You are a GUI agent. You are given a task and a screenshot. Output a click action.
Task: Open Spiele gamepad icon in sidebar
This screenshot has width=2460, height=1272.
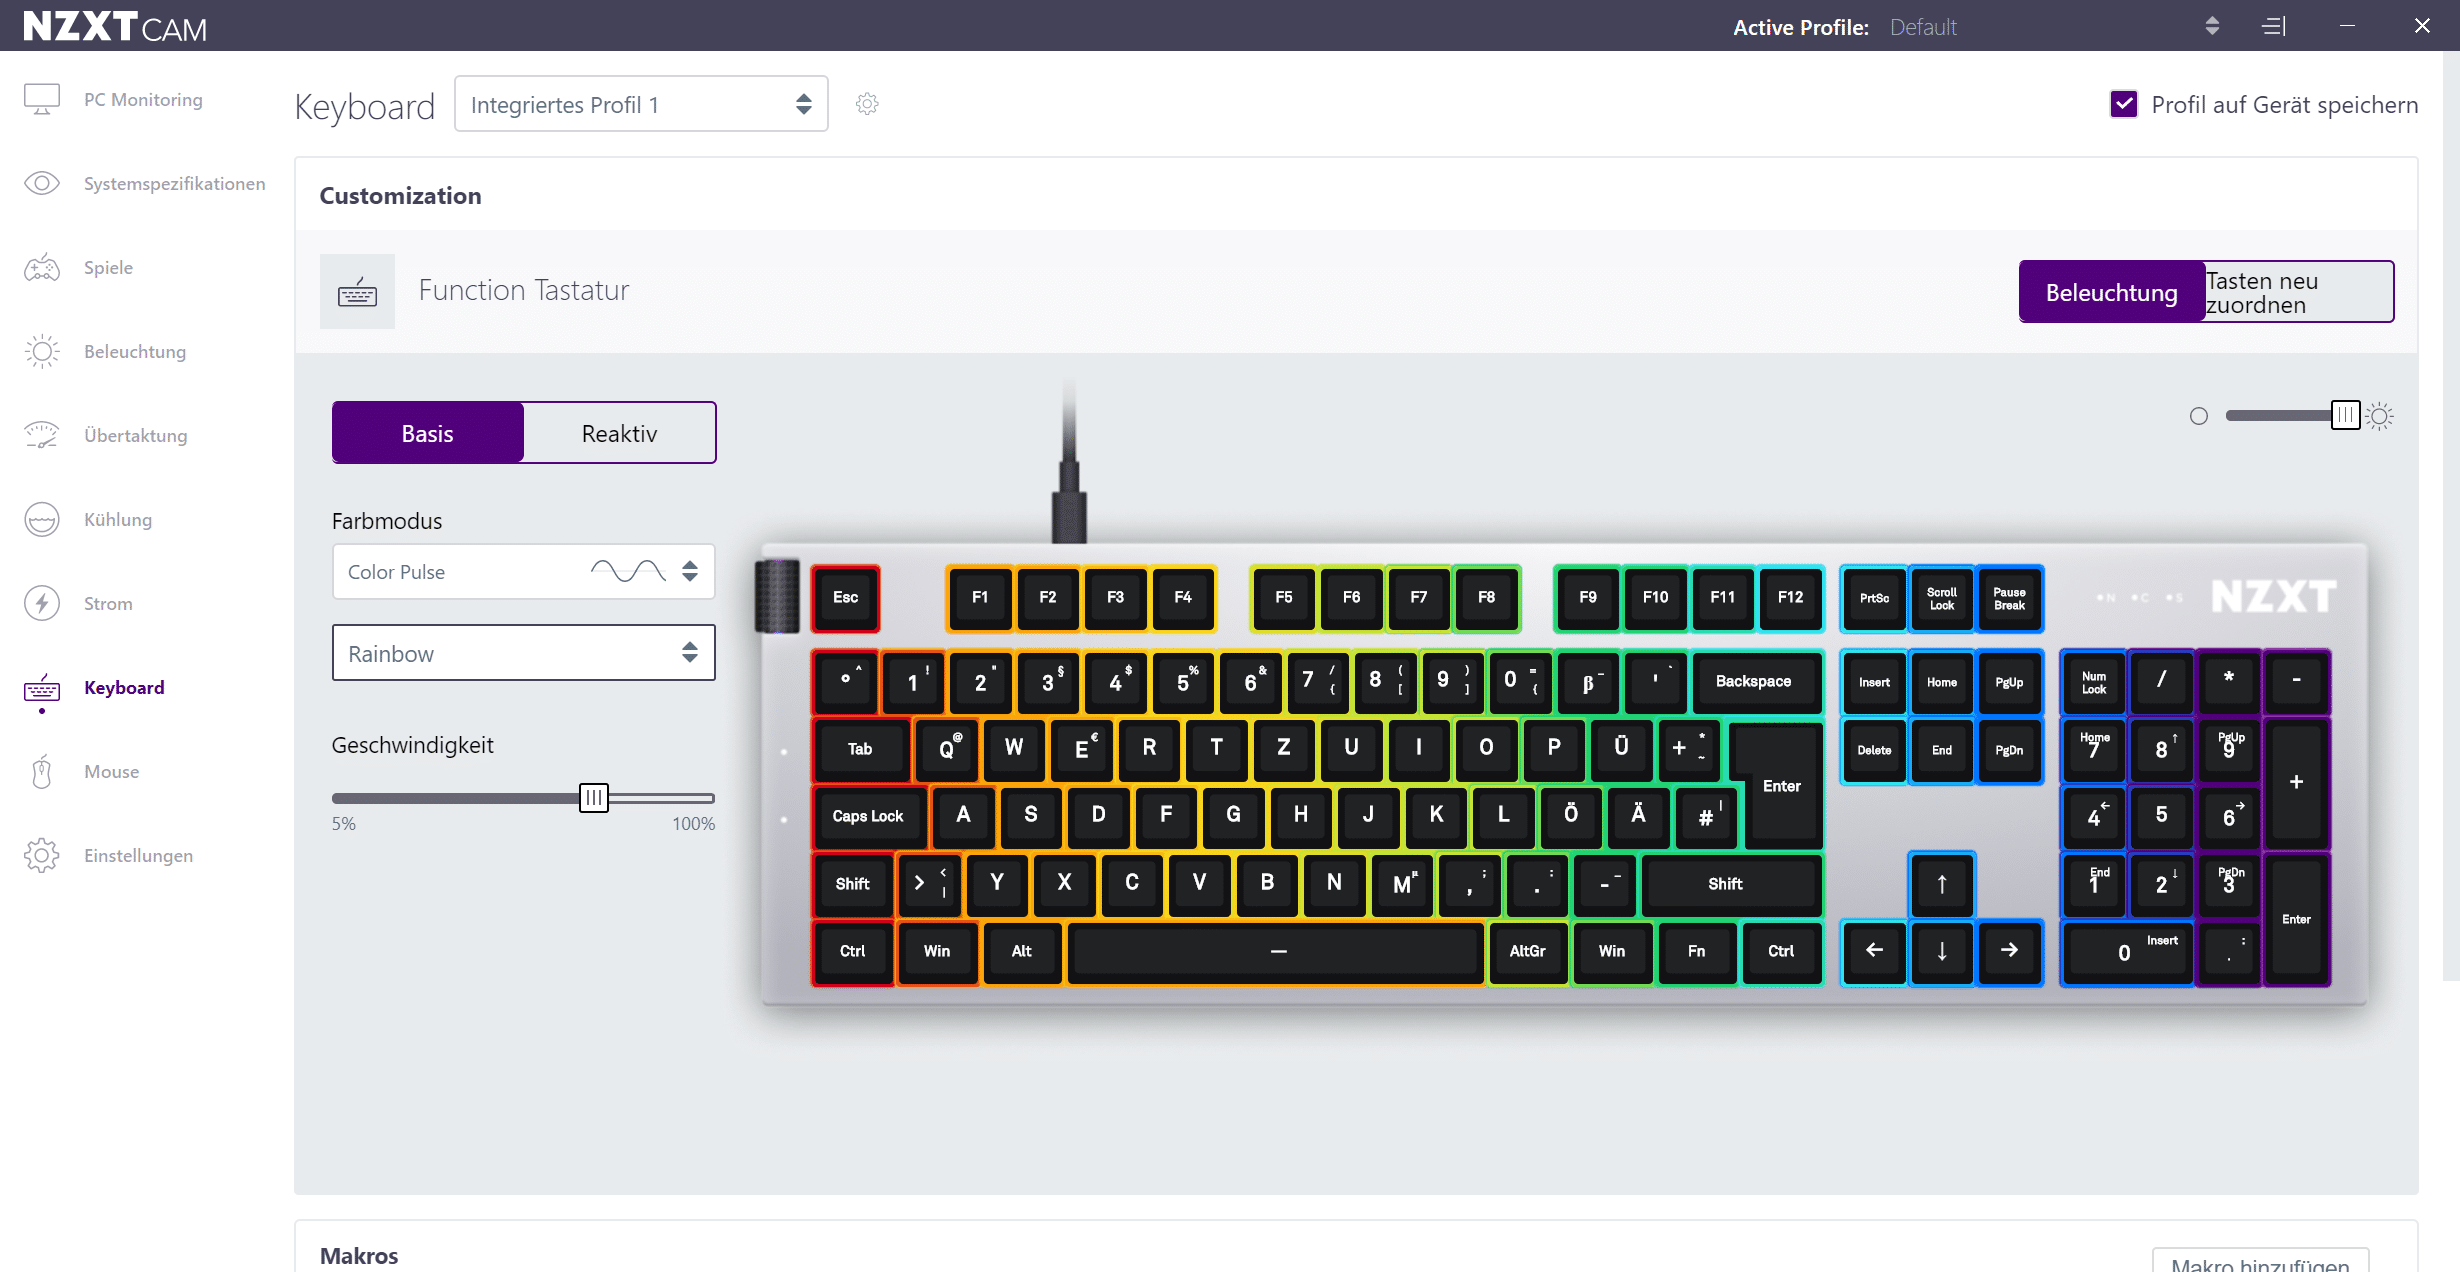coord(42,268)
